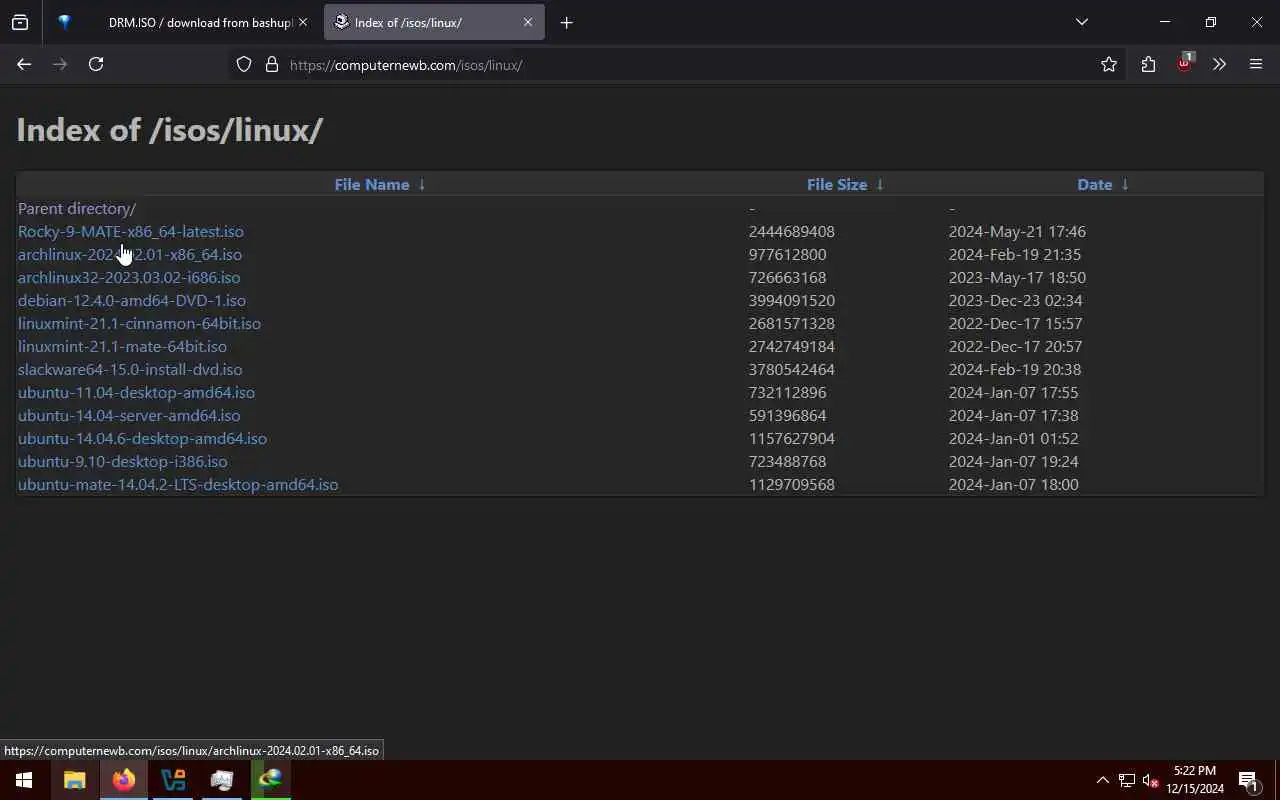Screen dimensions: 1280x800
Task: Sort listing by Date
Action: click(x=1095, y=184)
